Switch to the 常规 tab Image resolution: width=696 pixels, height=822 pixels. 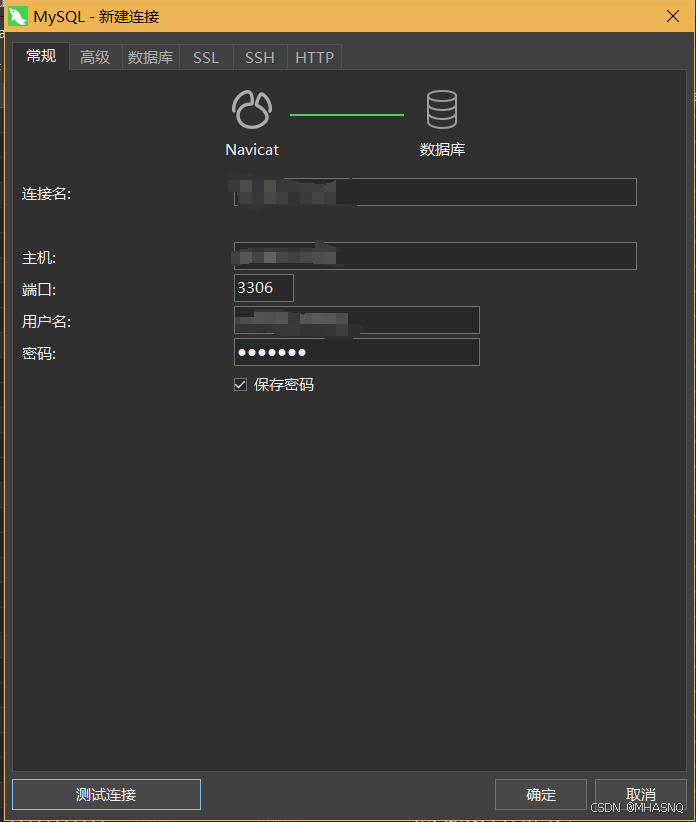pos(41,56)
